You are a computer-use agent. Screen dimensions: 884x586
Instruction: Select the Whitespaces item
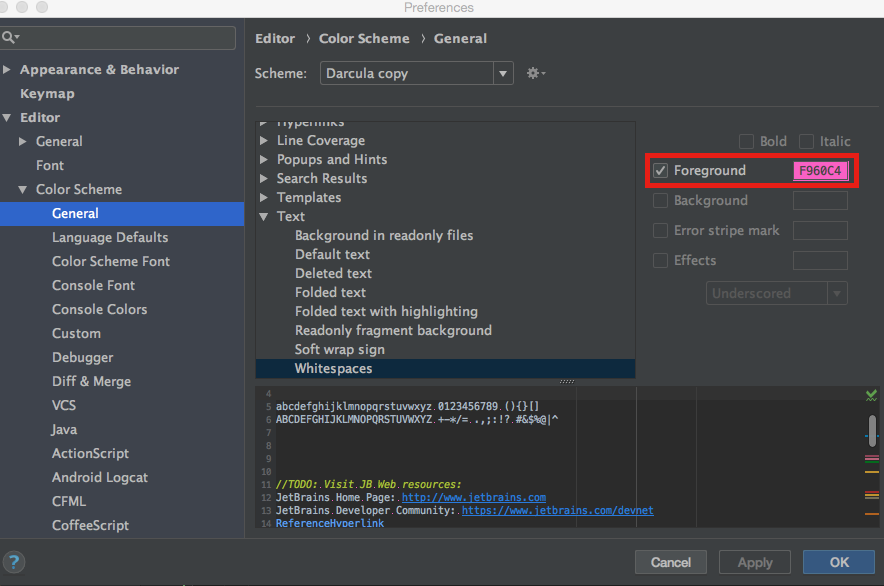[445, 368]
